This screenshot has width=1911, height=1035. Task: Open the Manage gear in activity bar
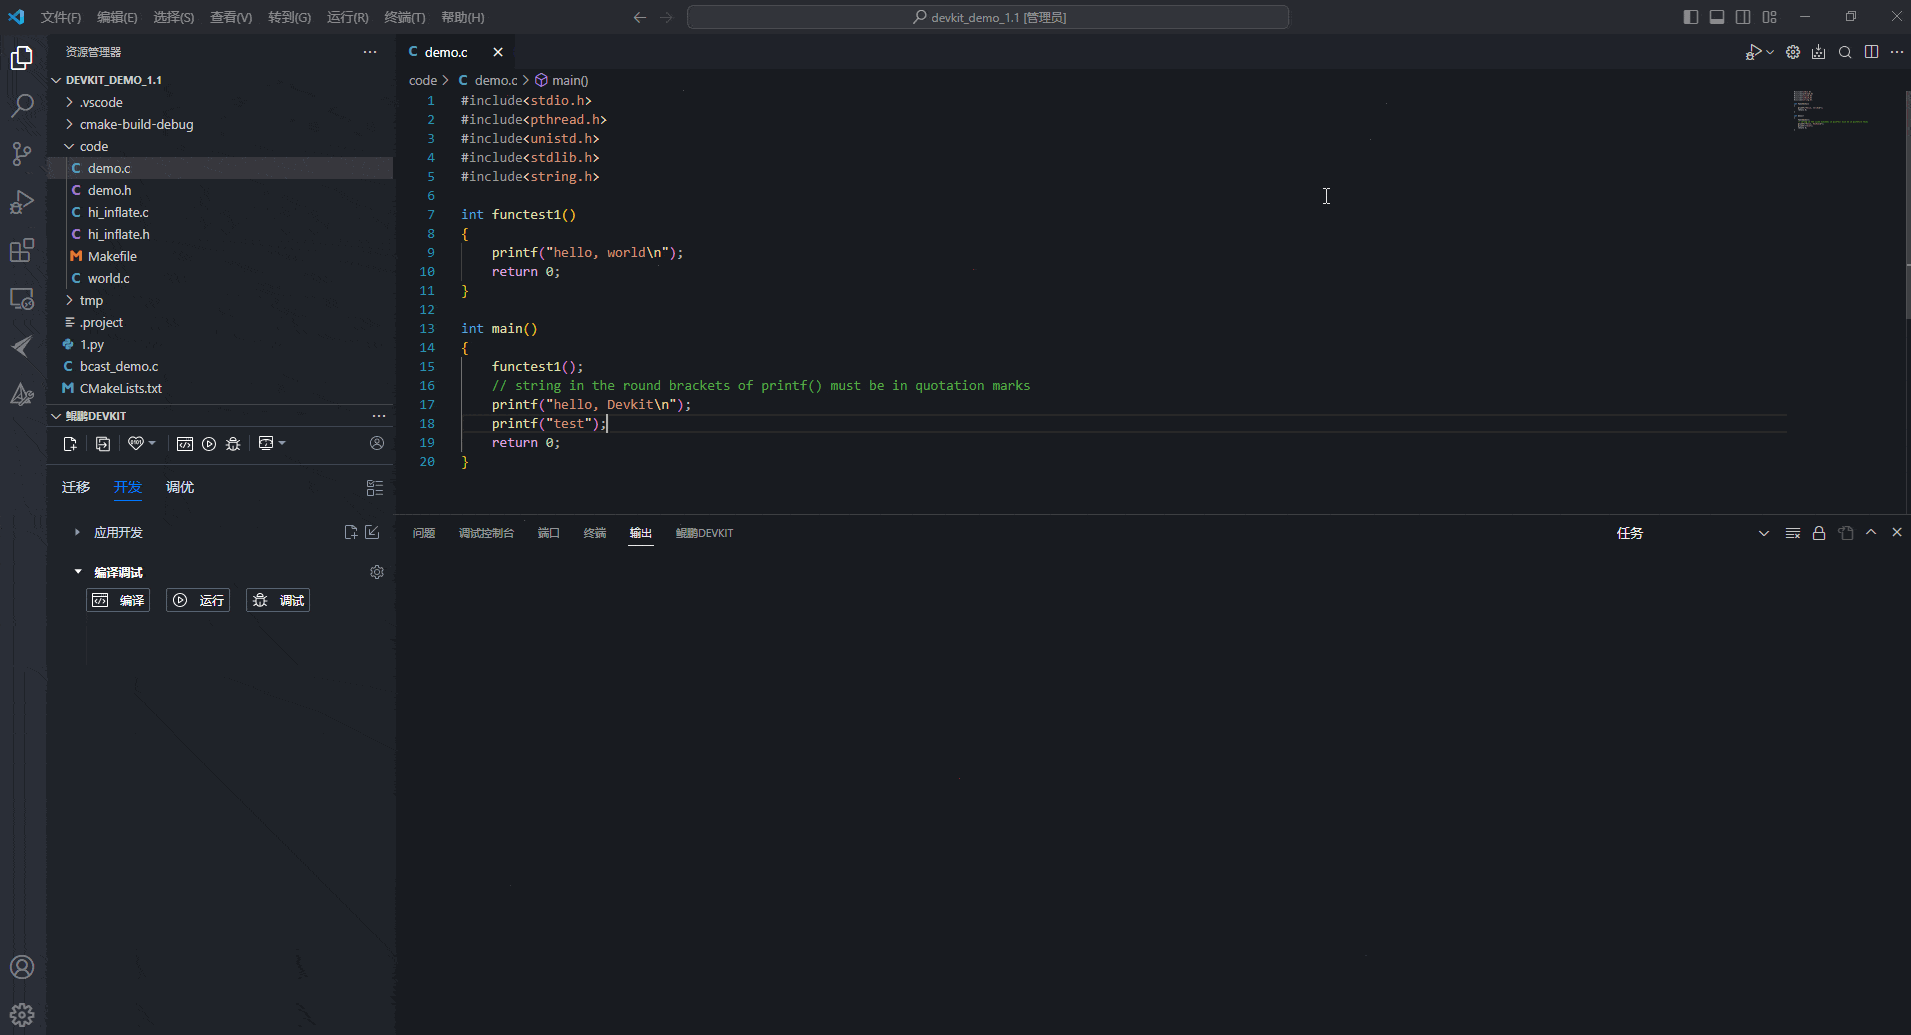click(x=22, y=1015)
